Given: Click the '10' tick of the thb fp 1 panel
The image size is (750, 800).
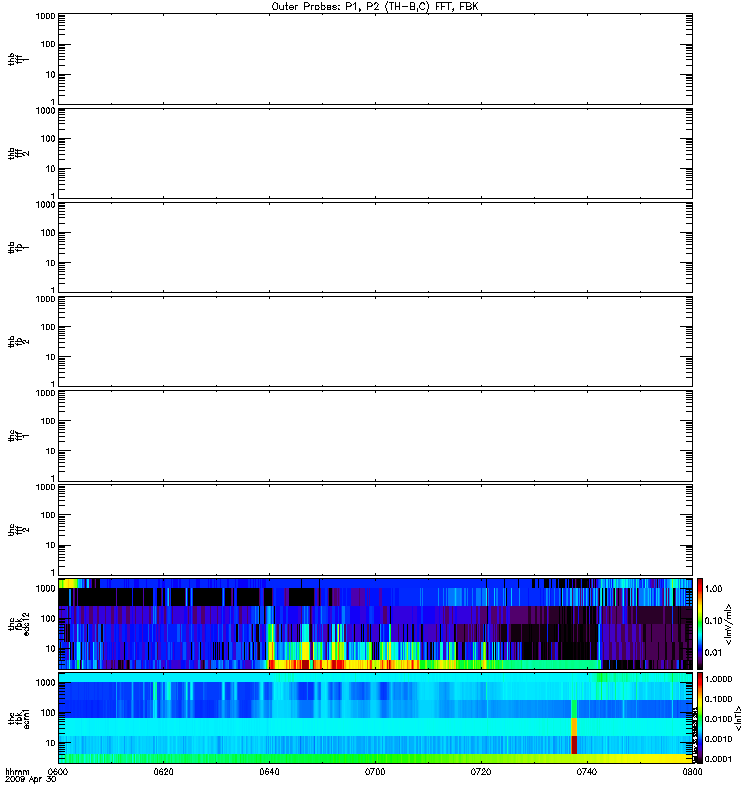Looking at the screenshot, I should 50,263.
